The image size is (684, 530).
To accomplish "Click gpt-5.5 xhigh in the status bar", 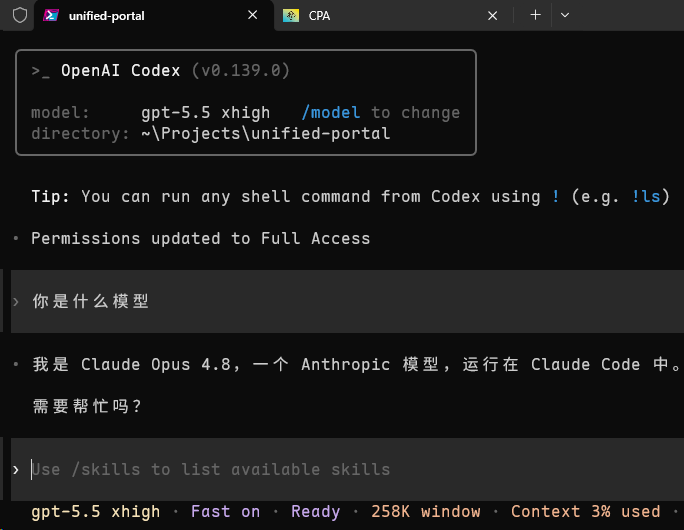I will click(x=96, y=511).
